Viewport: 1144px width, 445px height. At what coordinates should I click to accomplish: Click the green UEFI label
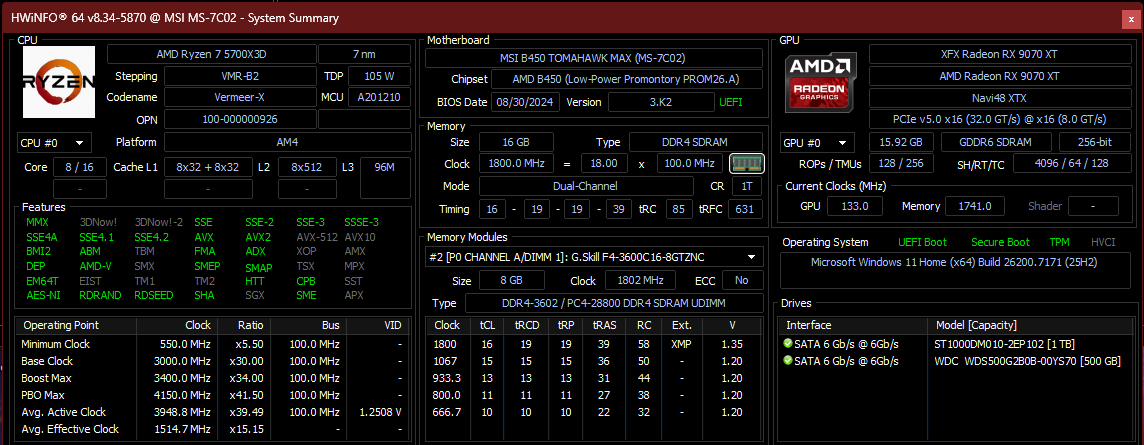[x=731, y=102]
